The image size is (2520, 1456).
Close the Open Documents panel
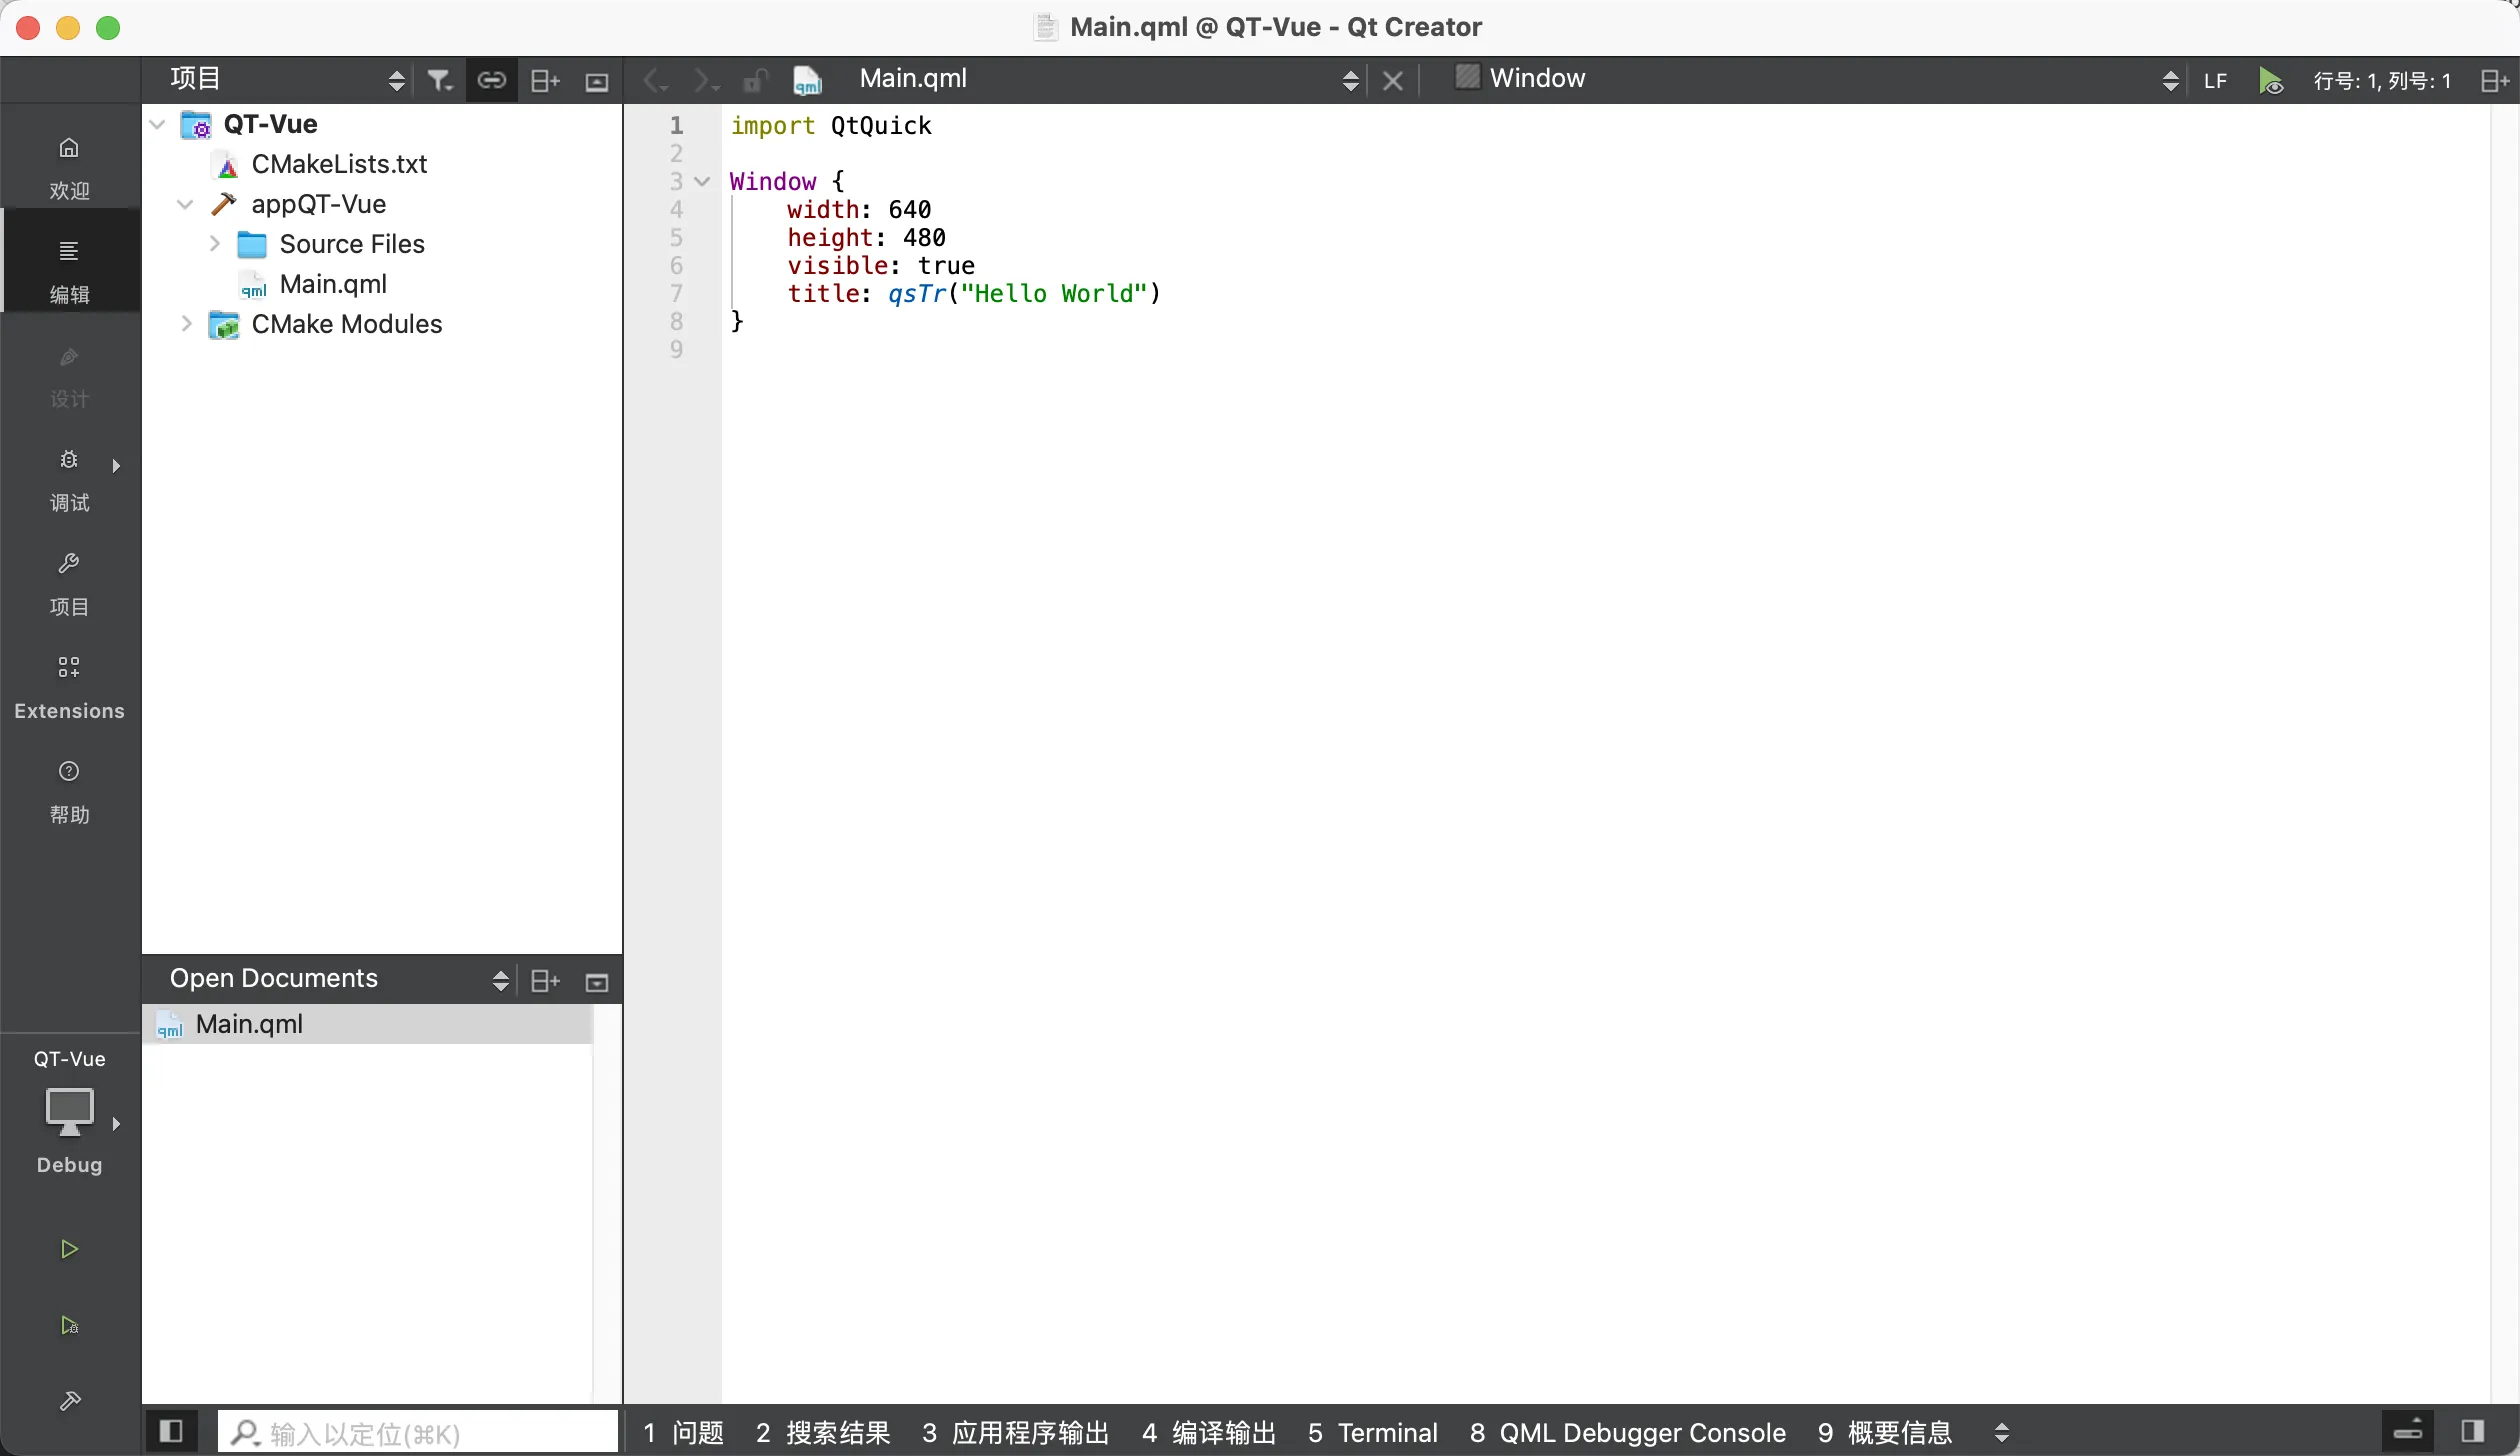pyautogui.click(x=597, y=982)
